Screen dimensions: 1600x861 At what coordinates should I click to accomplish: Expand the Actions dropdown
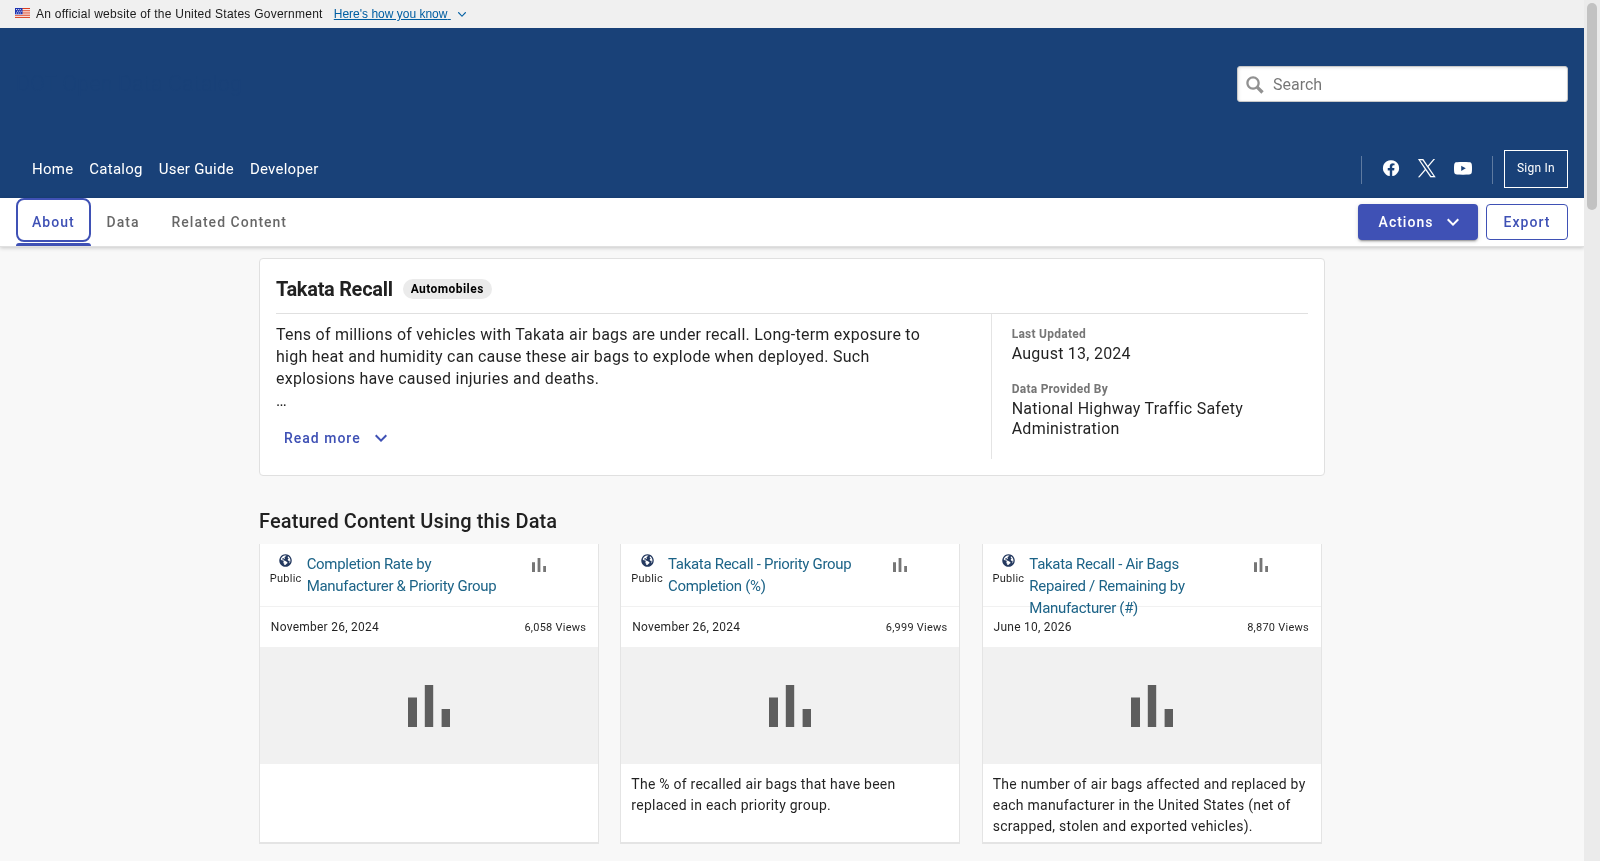[1417, 222]
